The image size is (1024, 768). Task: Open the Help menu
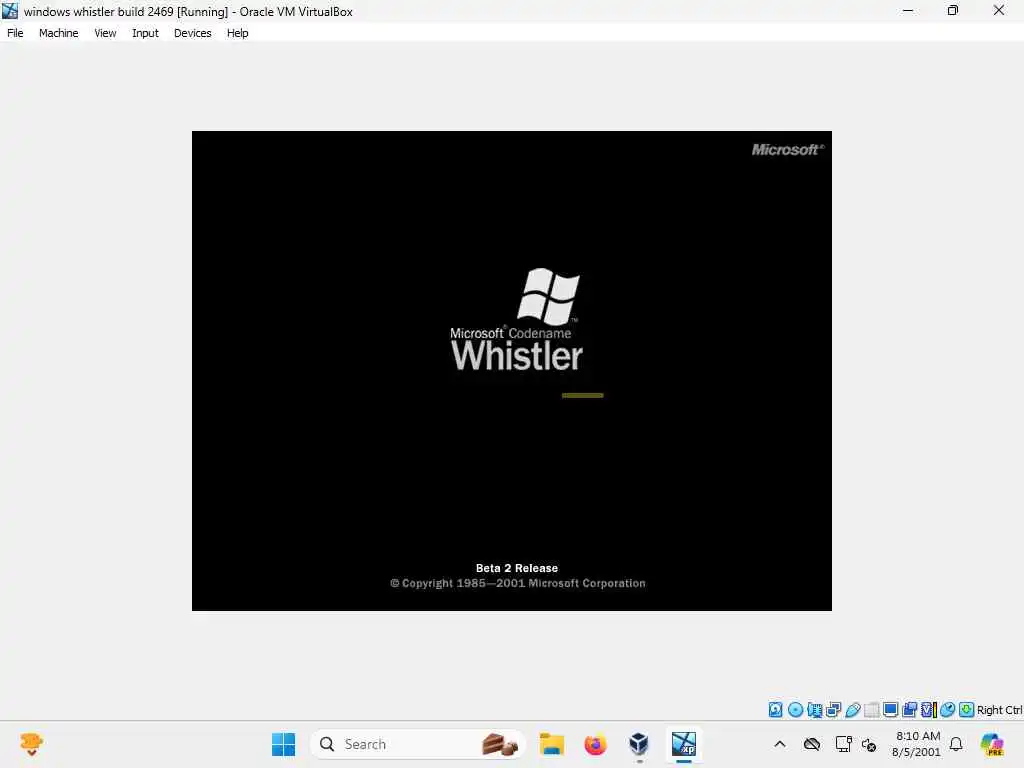click(x=238, y=33)
